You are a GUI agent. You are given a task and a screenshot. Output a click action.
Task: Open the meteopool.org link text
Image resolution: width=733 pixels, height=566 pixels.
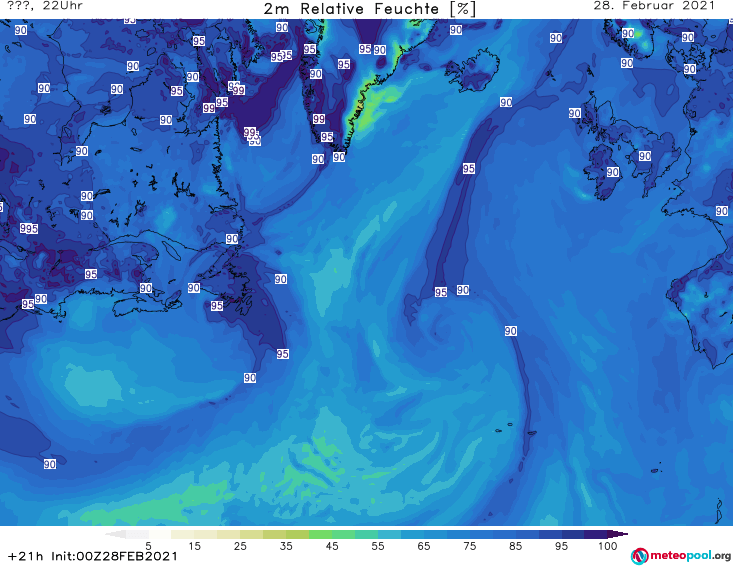tap(690, 555)
